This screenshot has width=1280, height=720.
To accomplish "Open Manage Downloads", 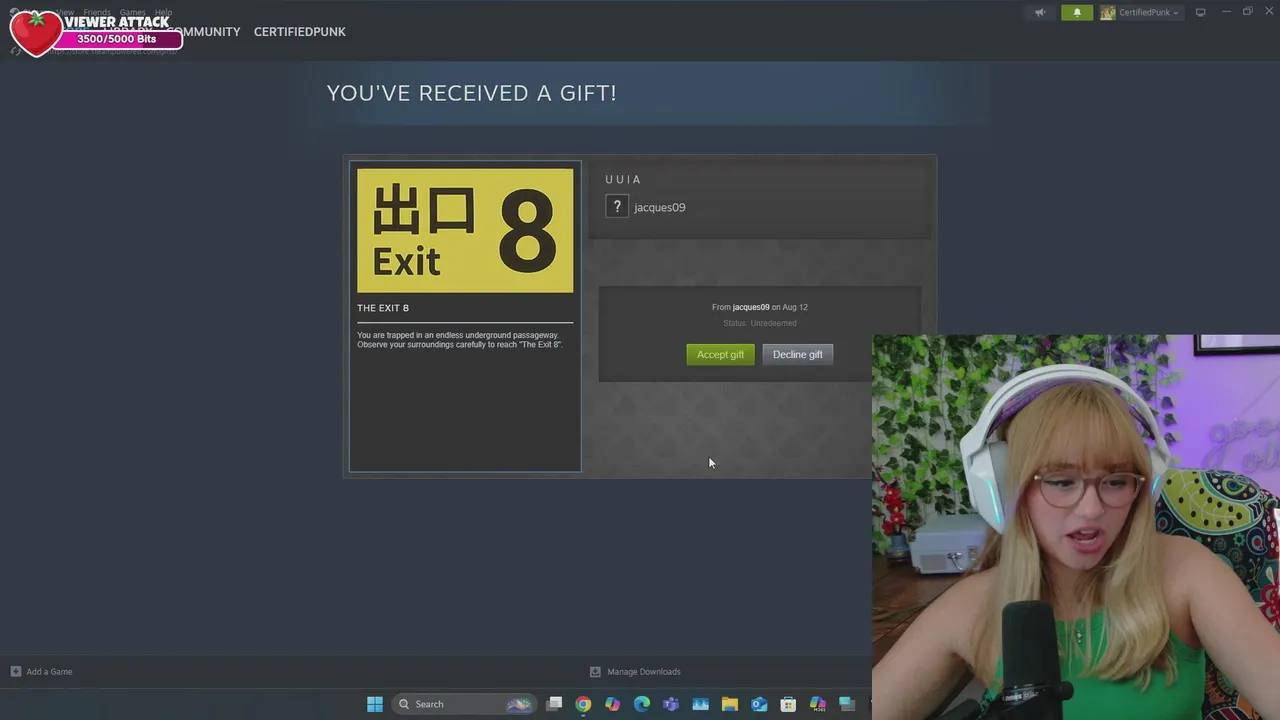I will (635, 671).
